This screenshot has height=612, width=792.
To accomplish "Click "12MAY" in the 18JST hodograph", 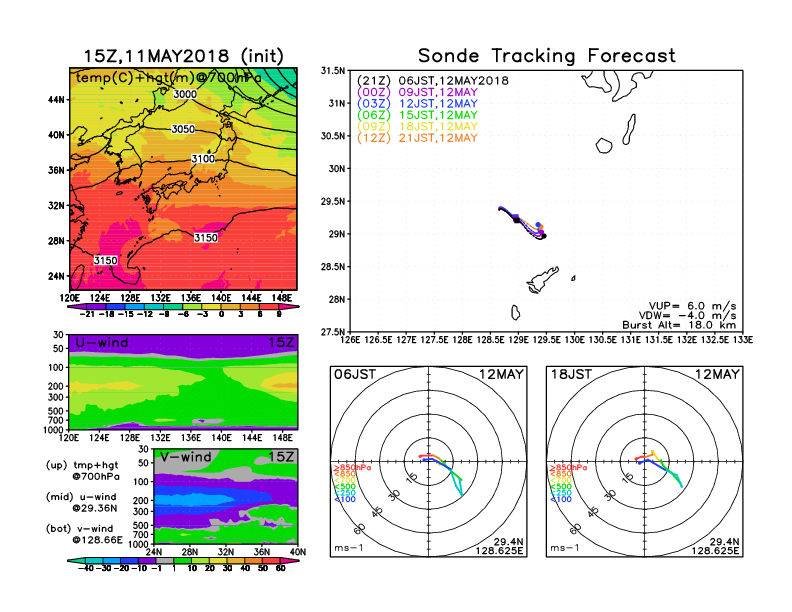I will pyautogui.click(x=717, y=375).
